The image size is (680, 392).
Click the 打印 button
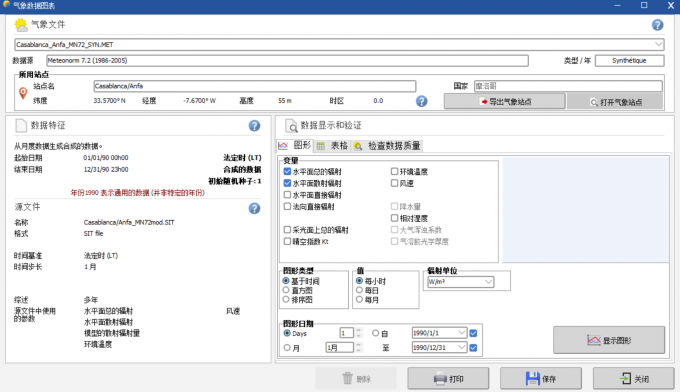[x=448, y=379]
